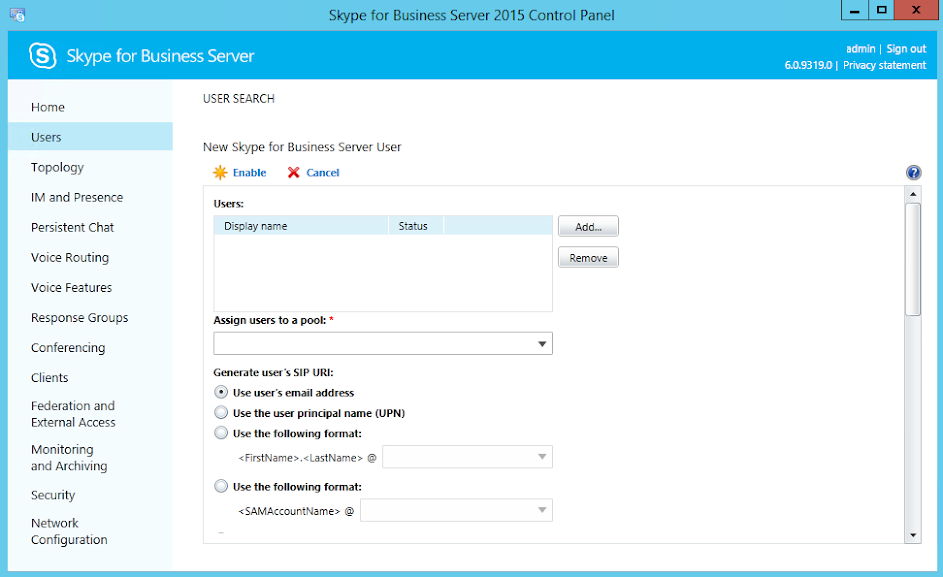Open Monitoring and Archiving section
This screenshot has height=577, width=943.
pos(69,457)
